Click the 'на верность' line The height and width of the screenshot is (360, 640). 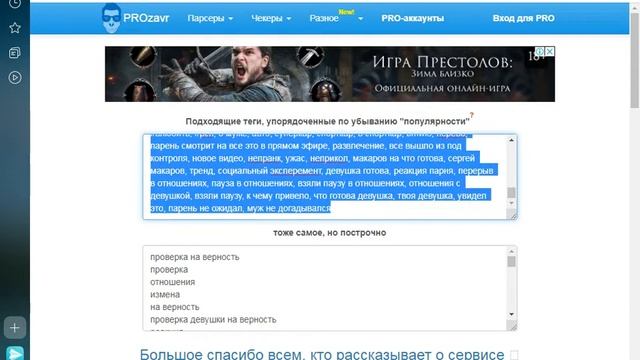[x=175, y=307]
